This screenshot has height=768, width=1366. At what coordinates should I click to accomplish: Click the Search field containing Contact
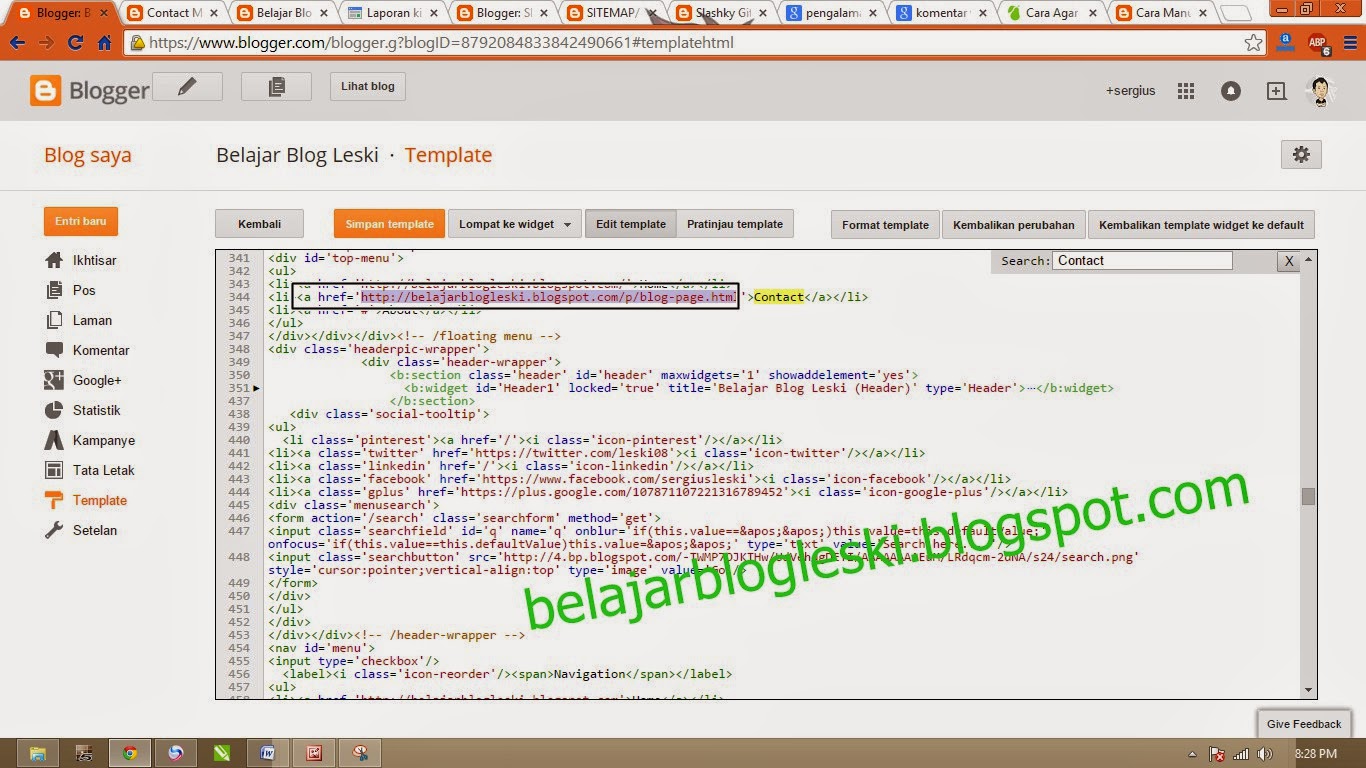1143,261
